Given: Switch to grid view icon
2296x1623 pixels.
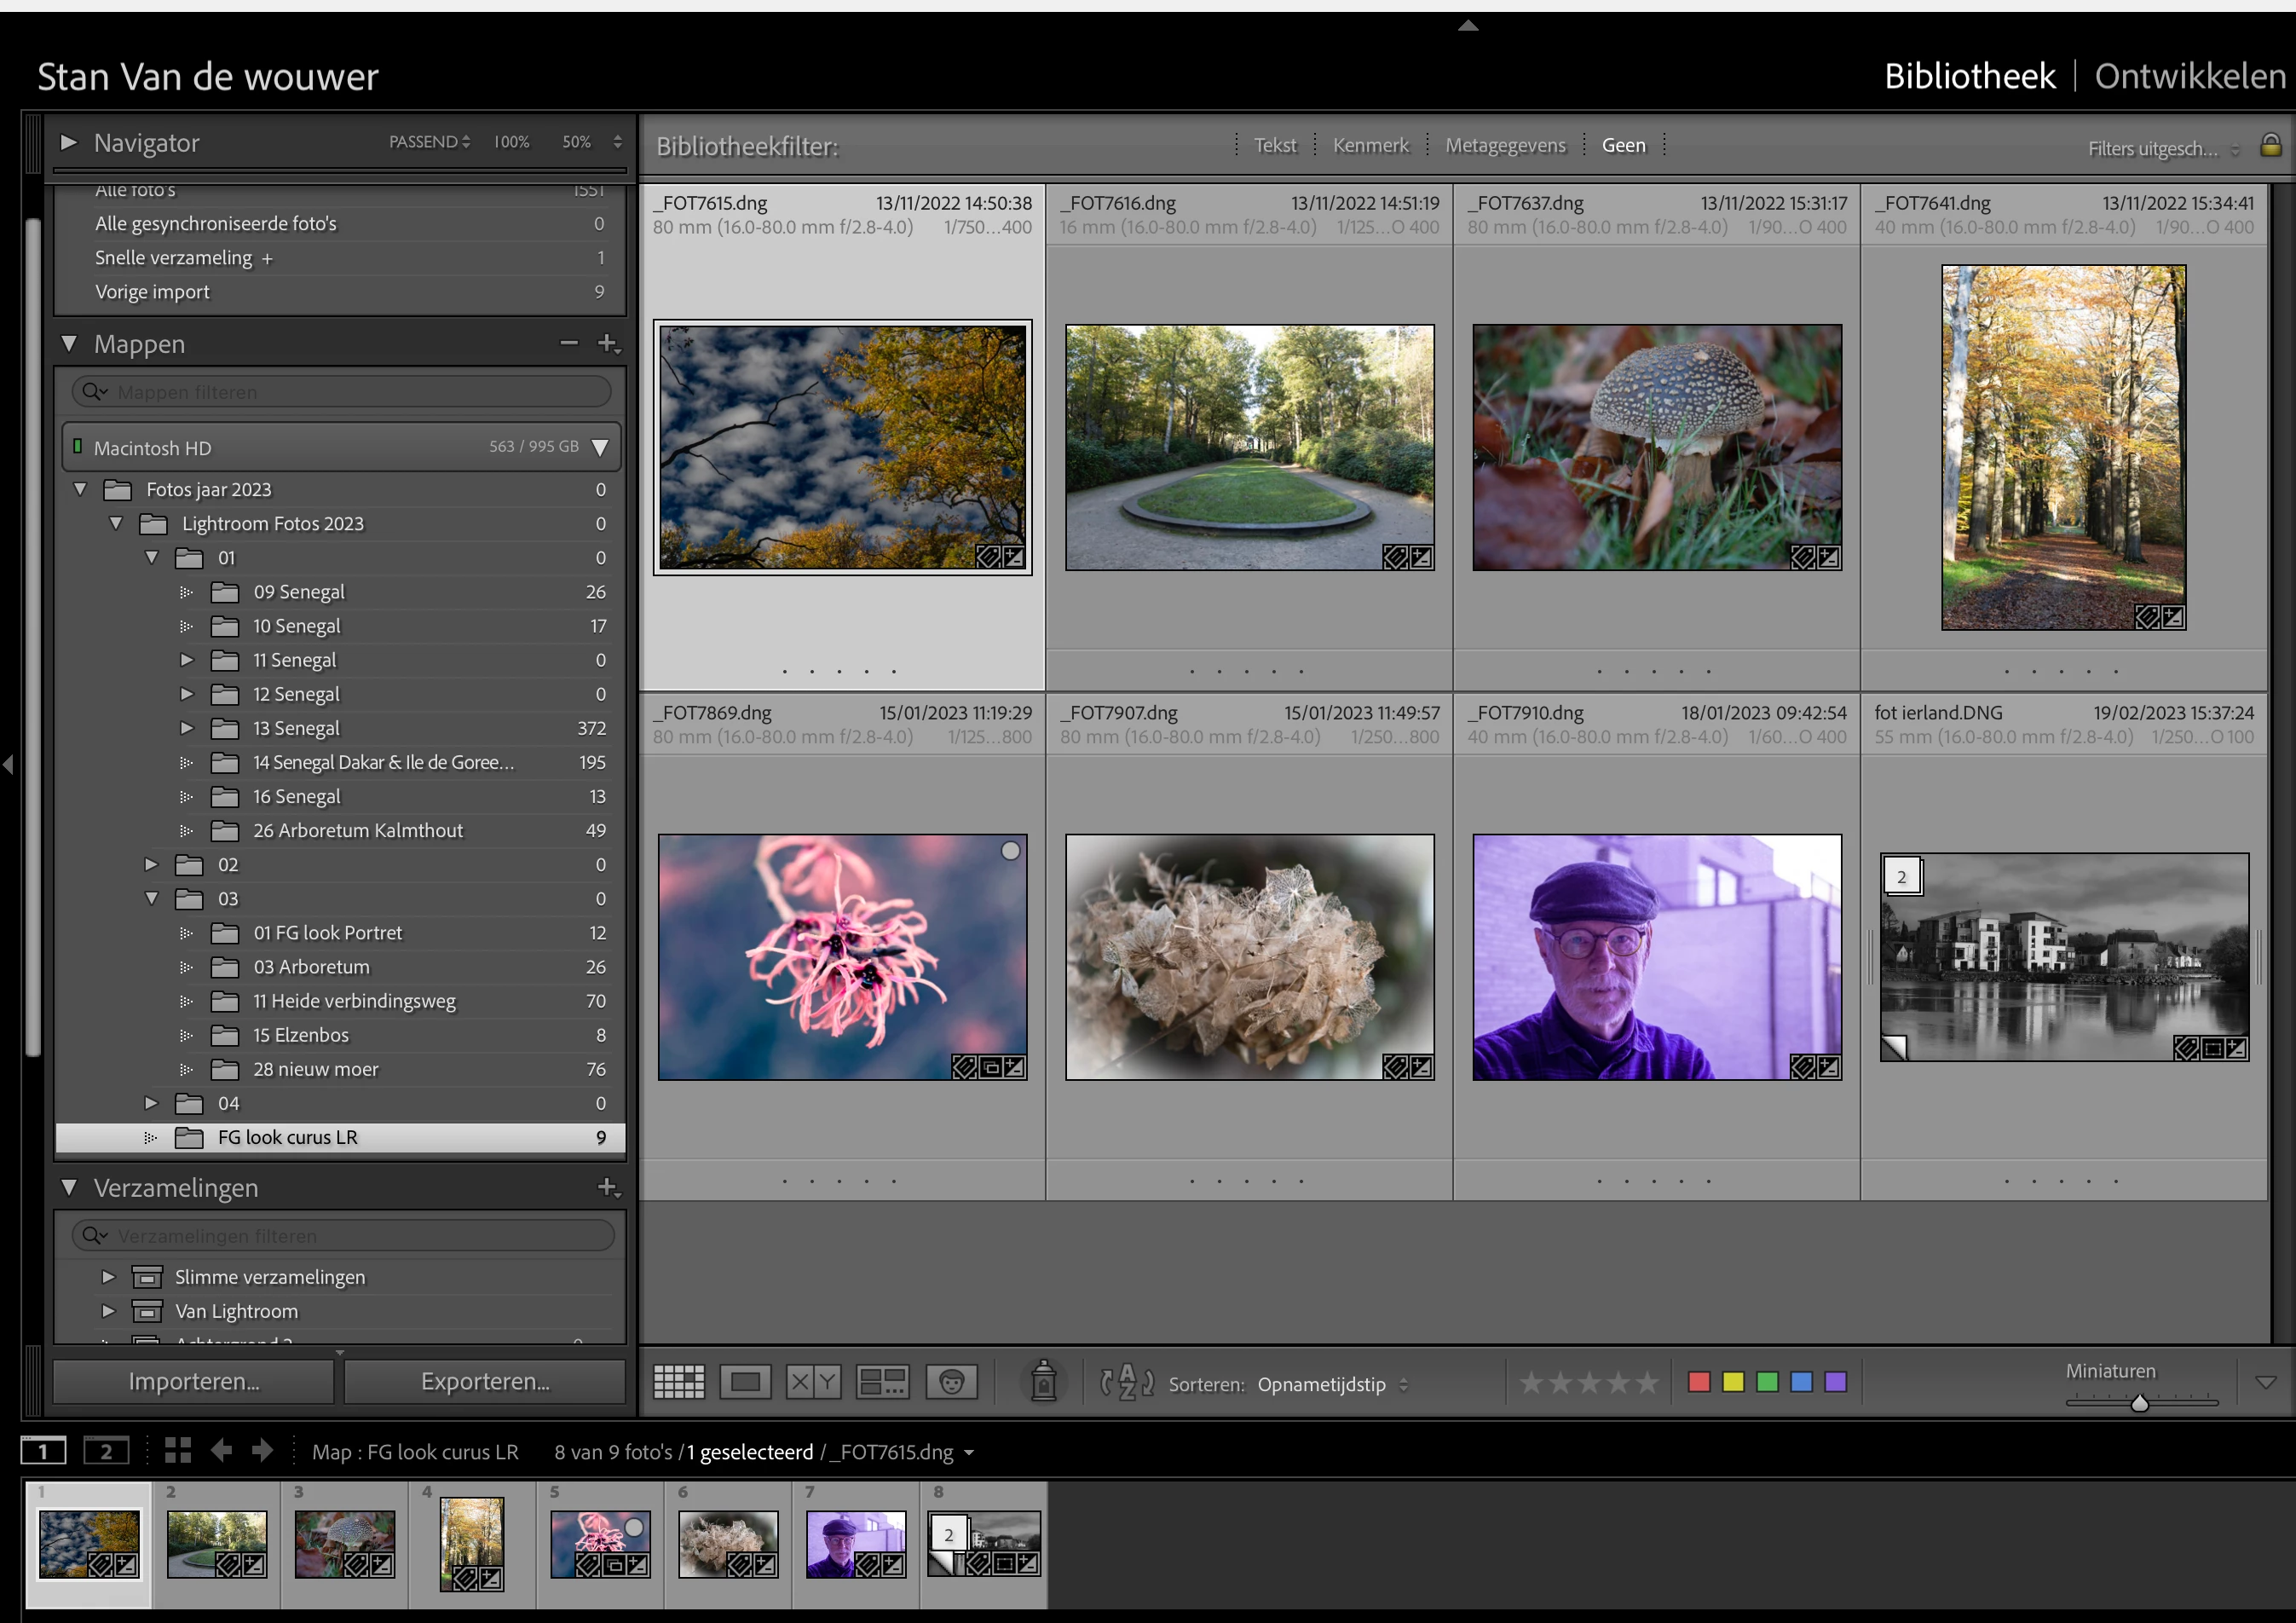Looking at the screenshot, I should (x=678, y=1382).
